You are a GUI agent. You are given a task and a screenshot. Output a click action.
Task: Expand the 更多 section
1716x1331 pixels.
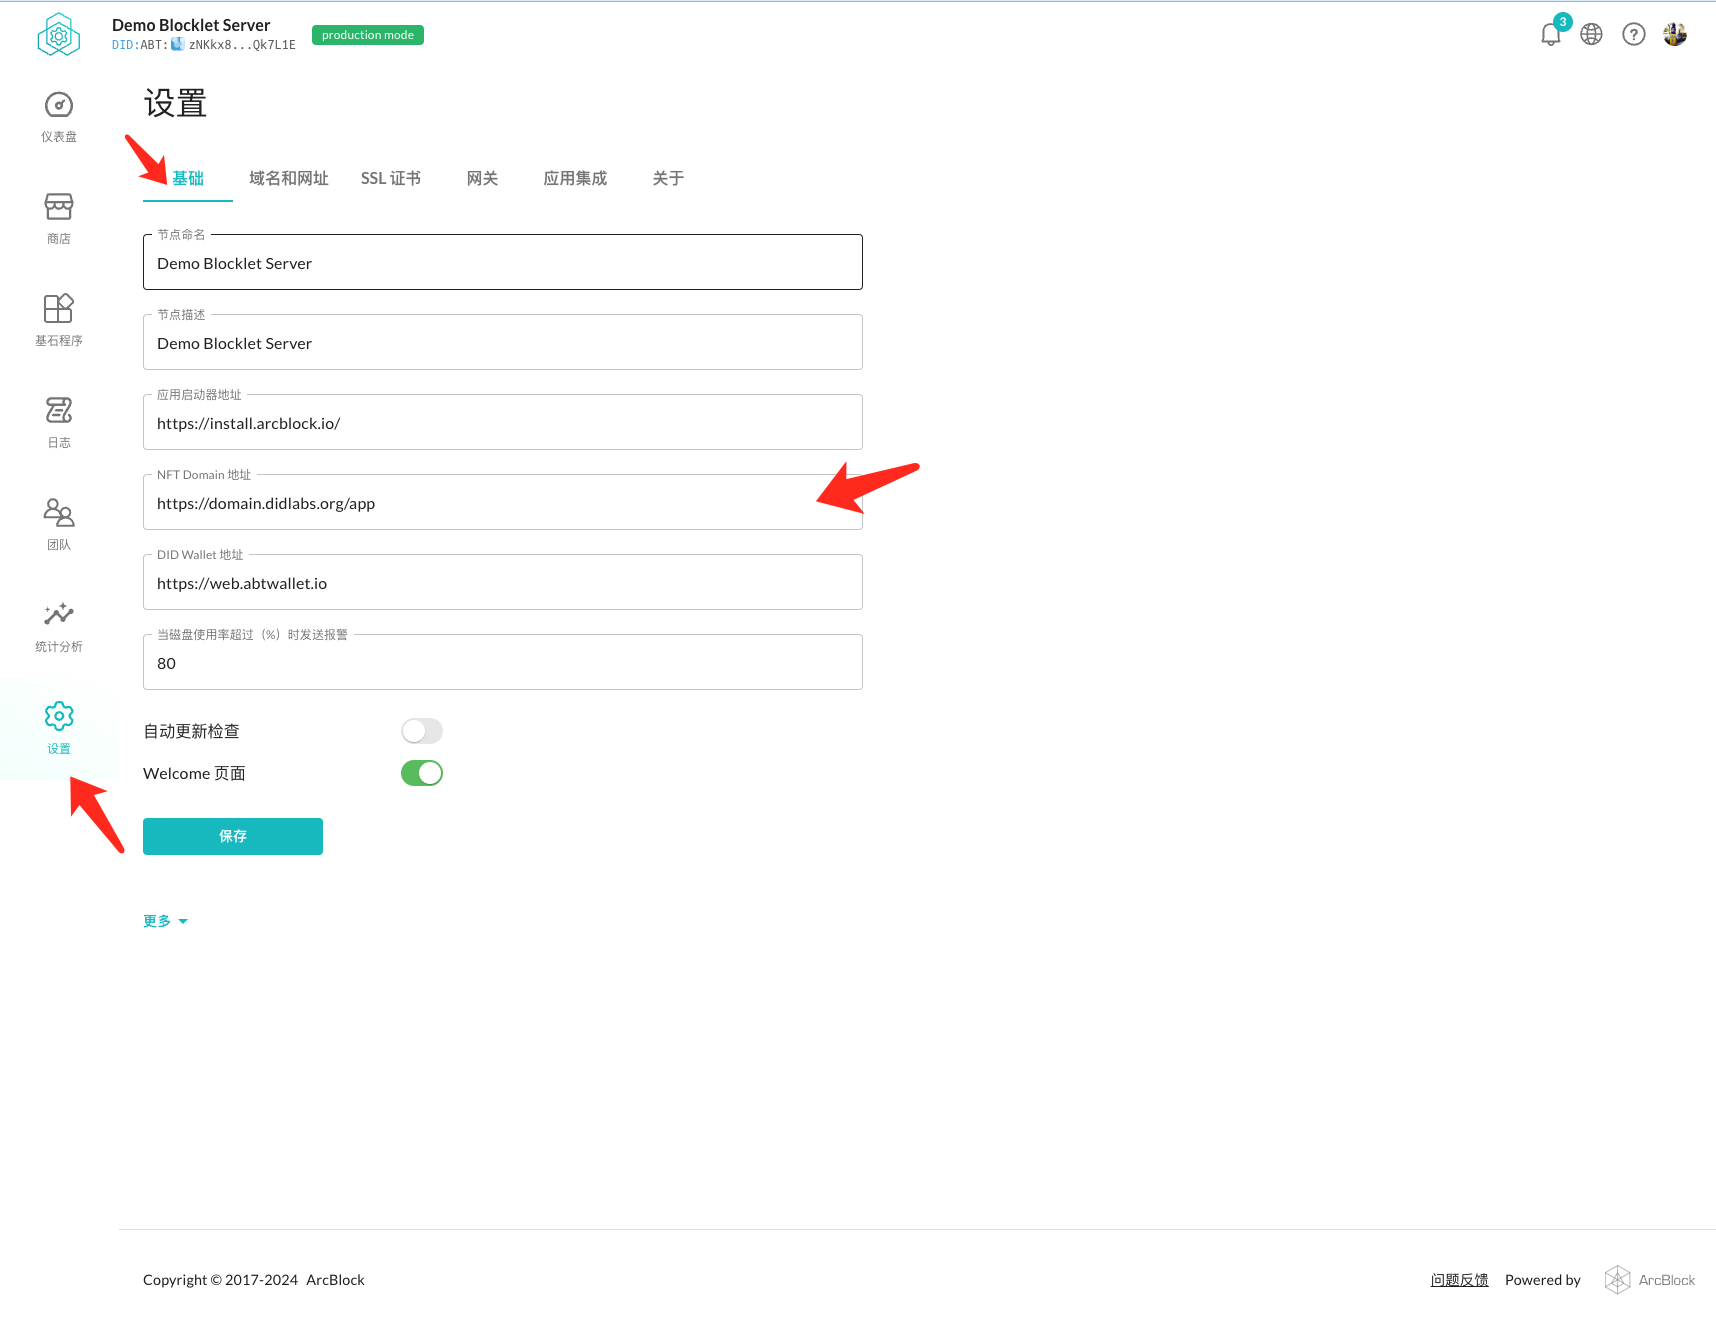point(165,921)
